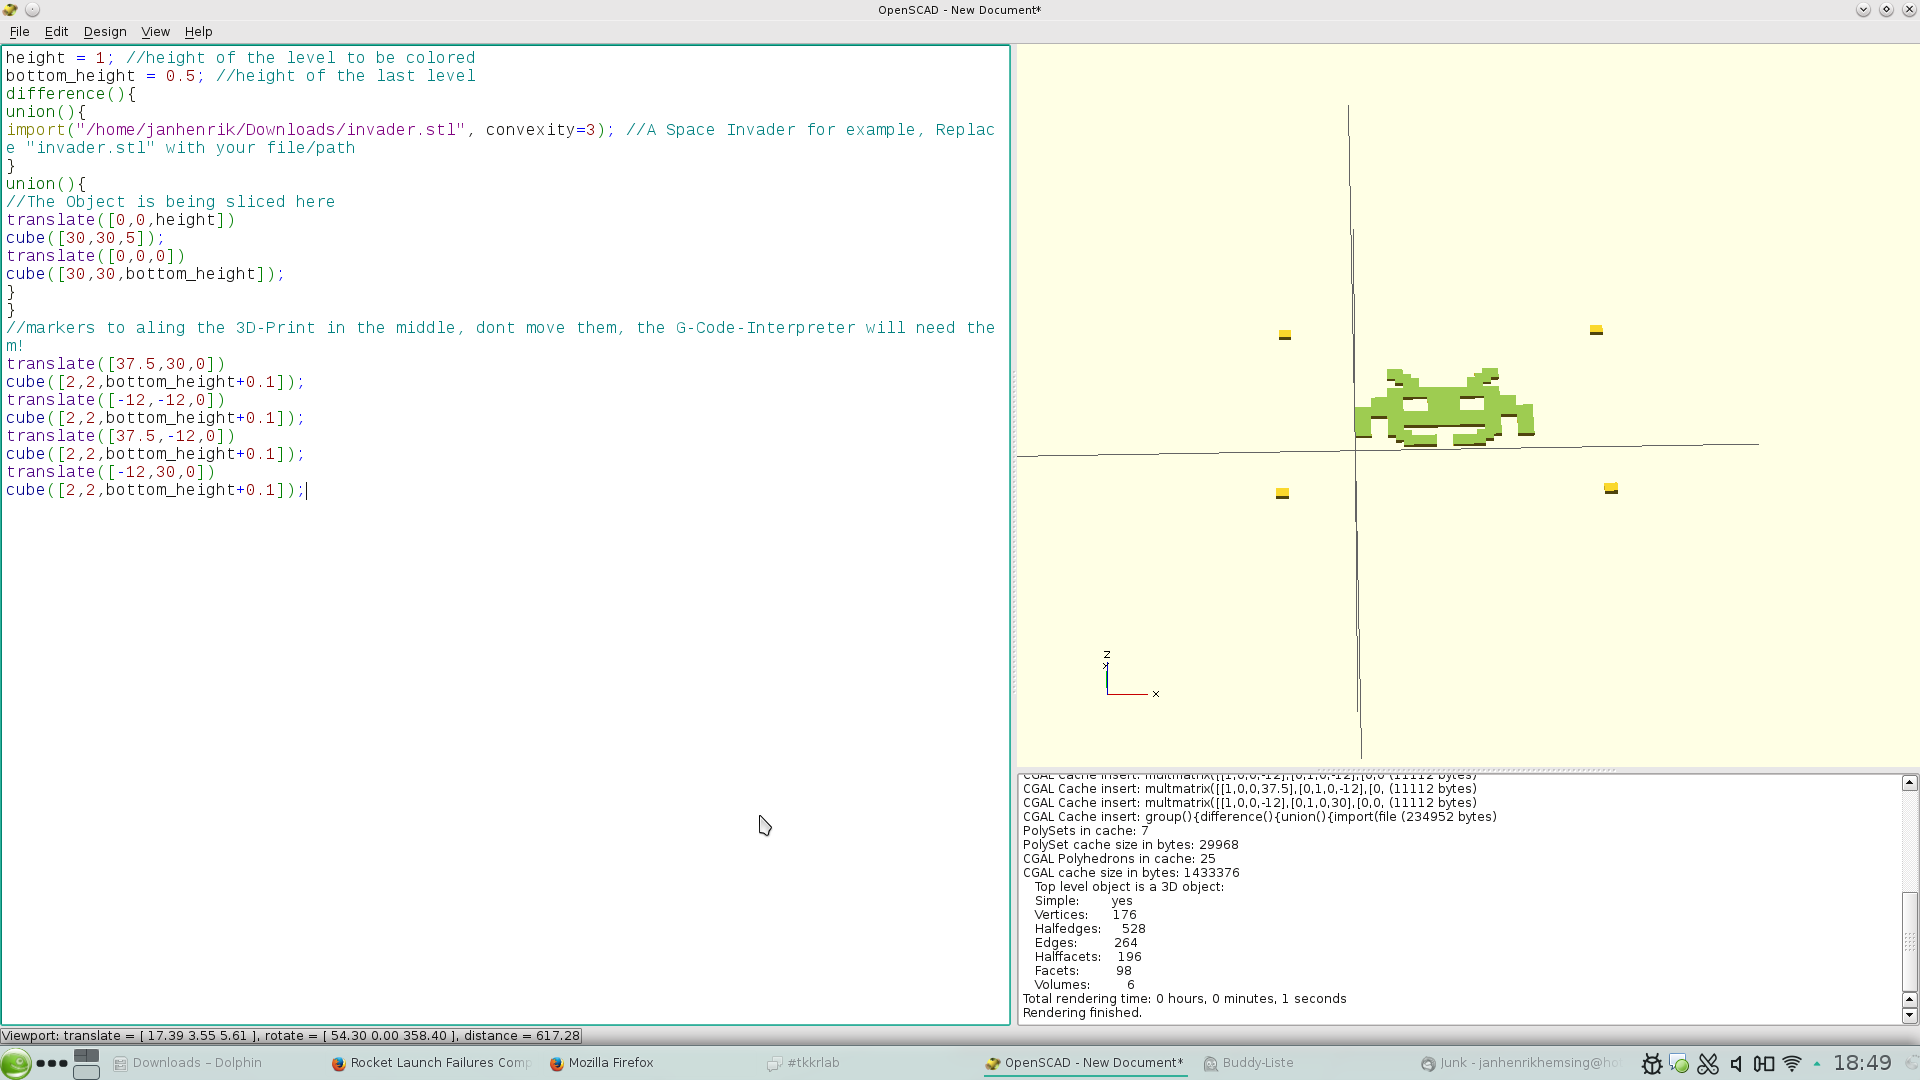Click the 'difference(){' code line
The width and height of the screenshot is (1920, 1080).
70,94
